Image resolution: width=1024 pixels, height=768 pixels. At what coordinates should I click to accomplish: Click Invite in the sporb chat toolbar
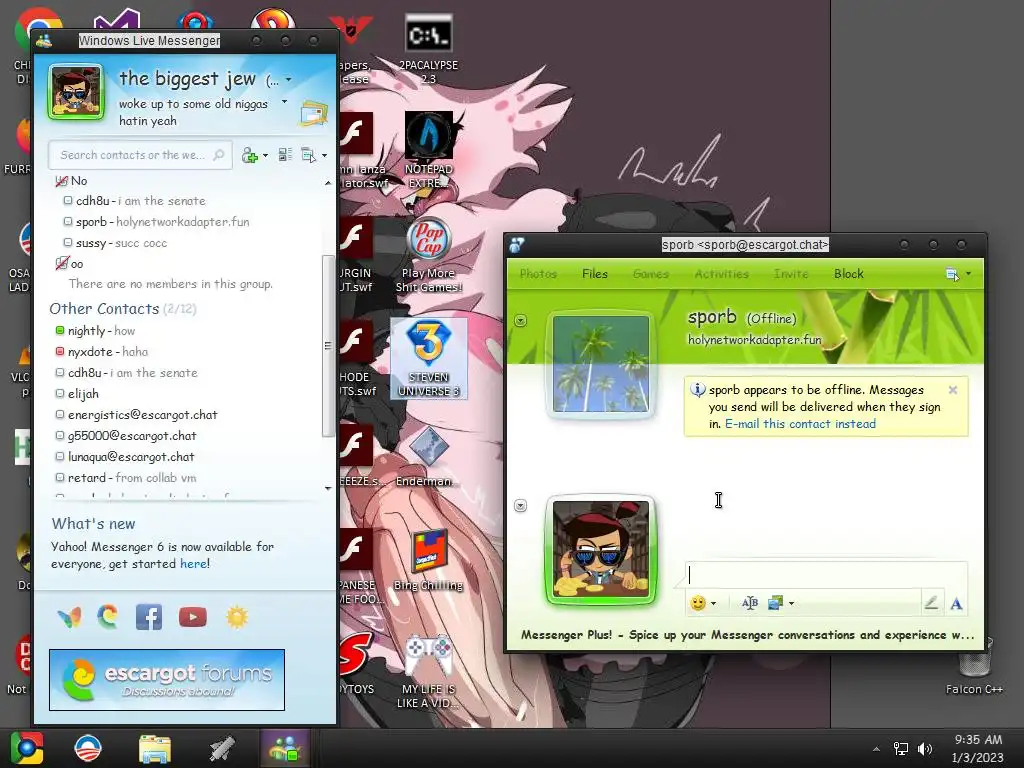[x=791, y=274]
